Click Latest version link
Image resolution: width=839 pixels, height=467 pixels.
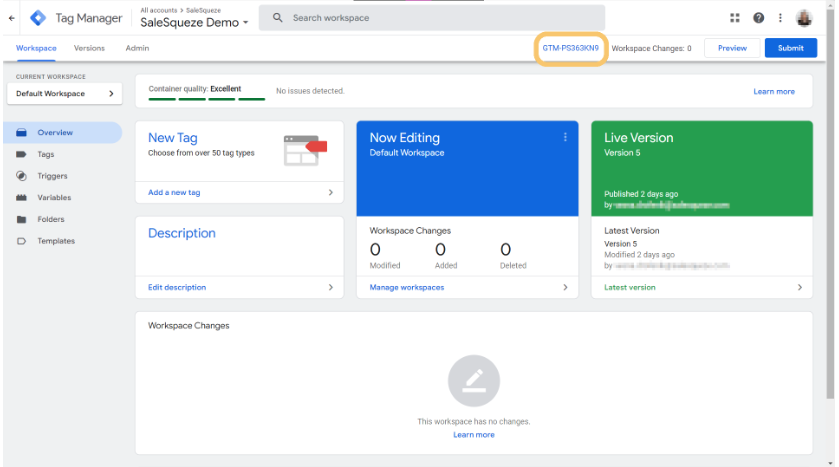point(629,287)
